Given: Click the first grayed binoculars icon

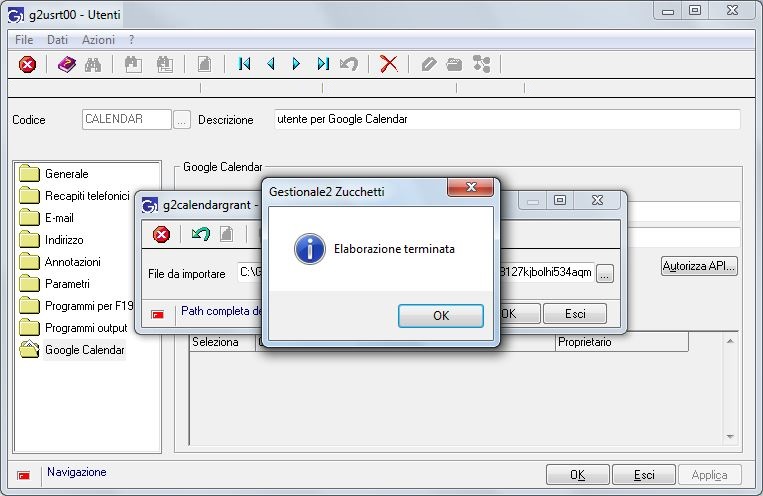Looking at the screenshot, I should [x=133, y=64].
